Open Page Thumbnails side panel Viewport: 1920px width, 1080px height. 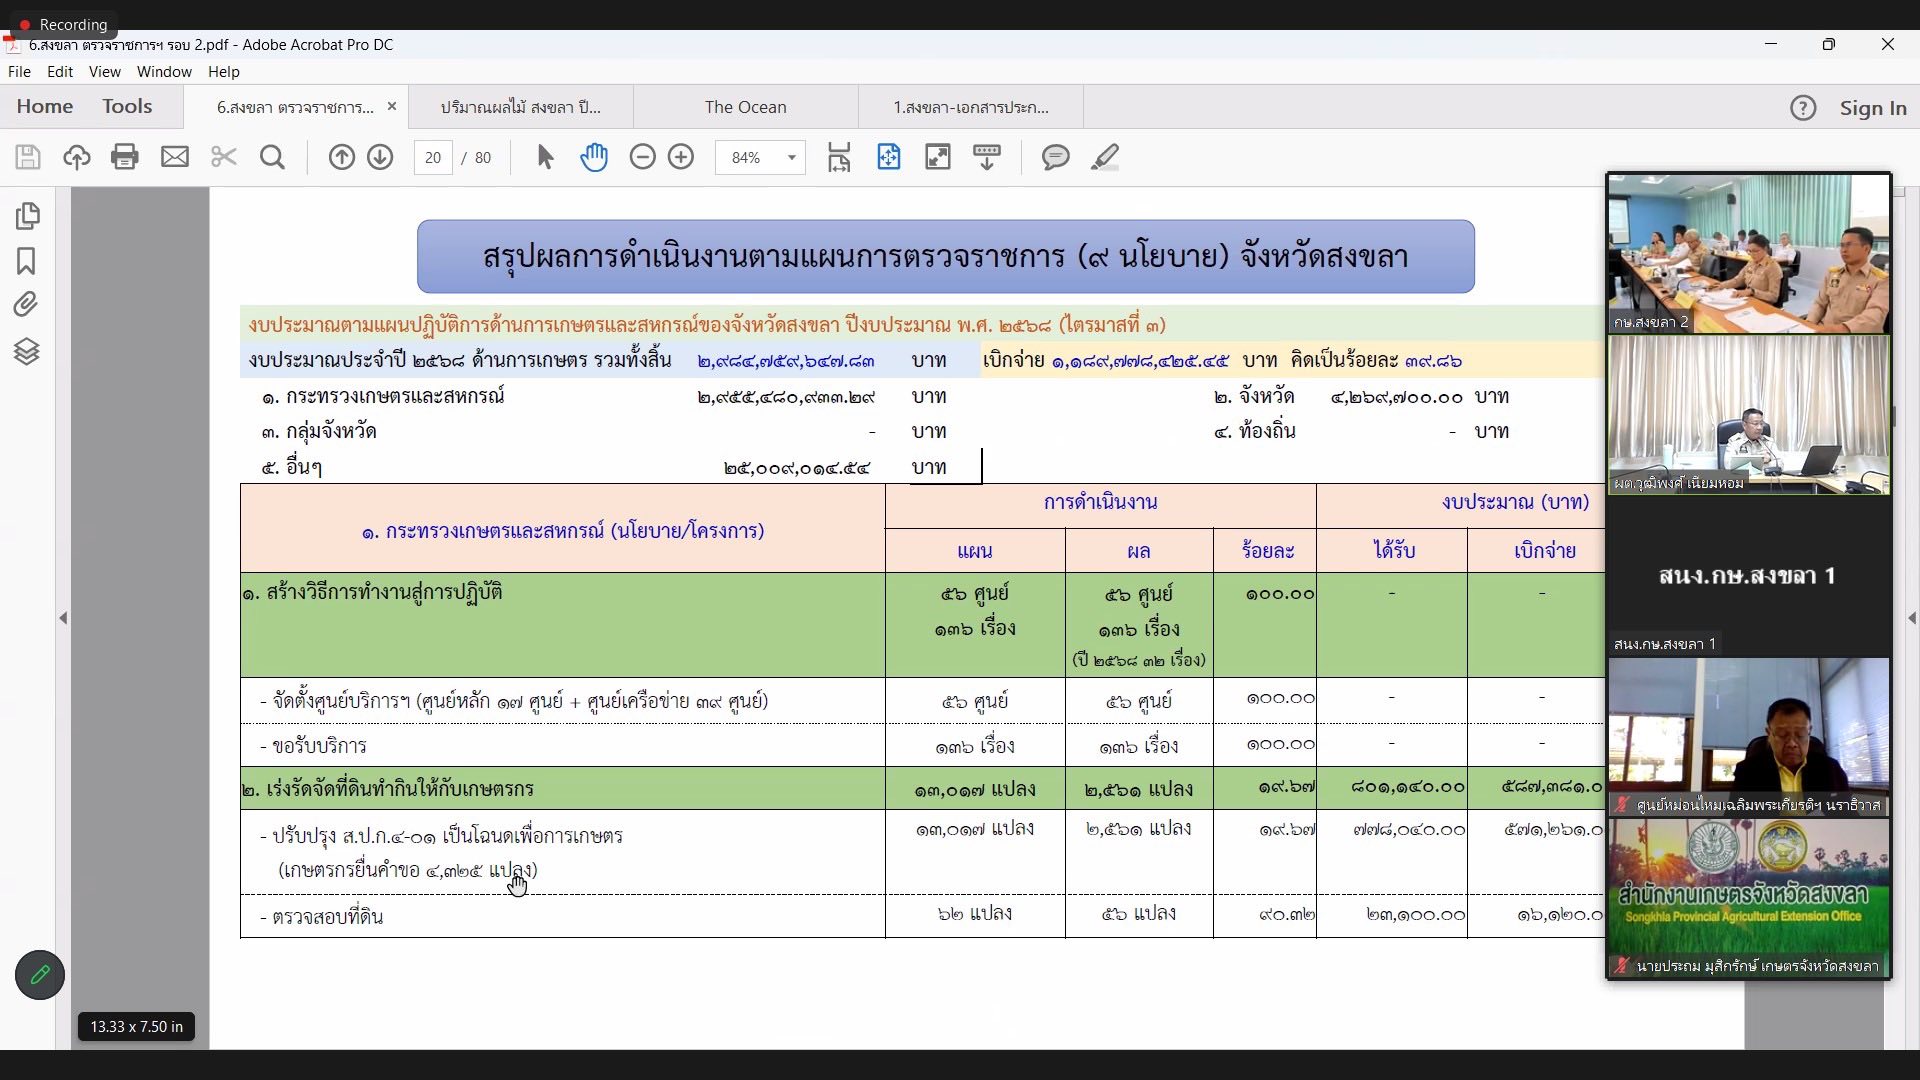coord(27,216)
